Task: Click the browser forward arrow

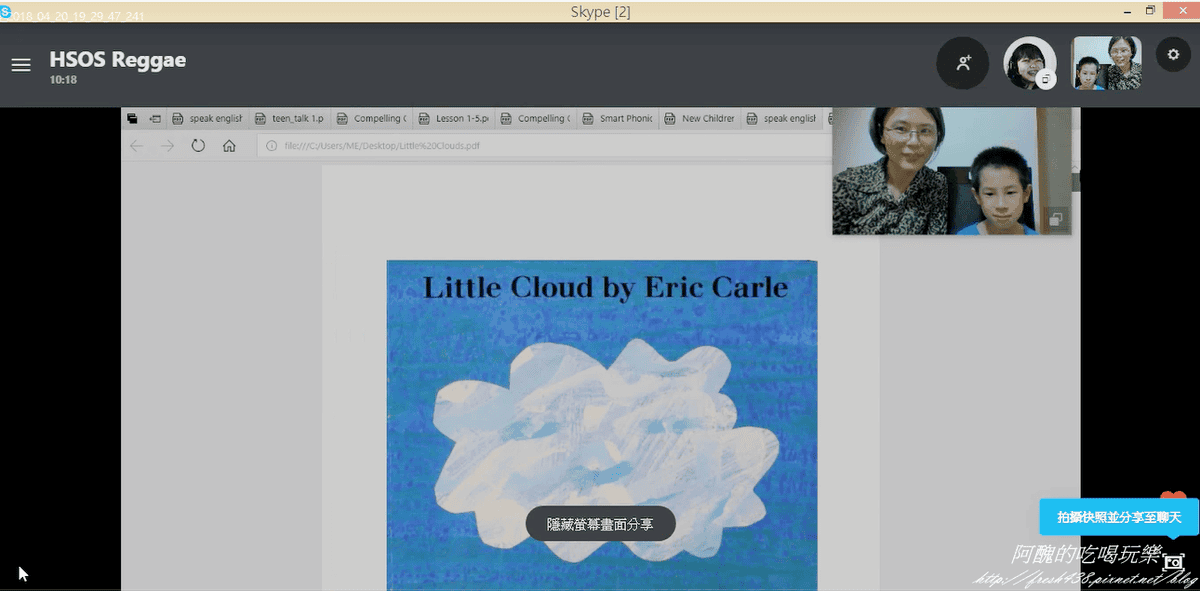Action: click(x=167, y=146)
